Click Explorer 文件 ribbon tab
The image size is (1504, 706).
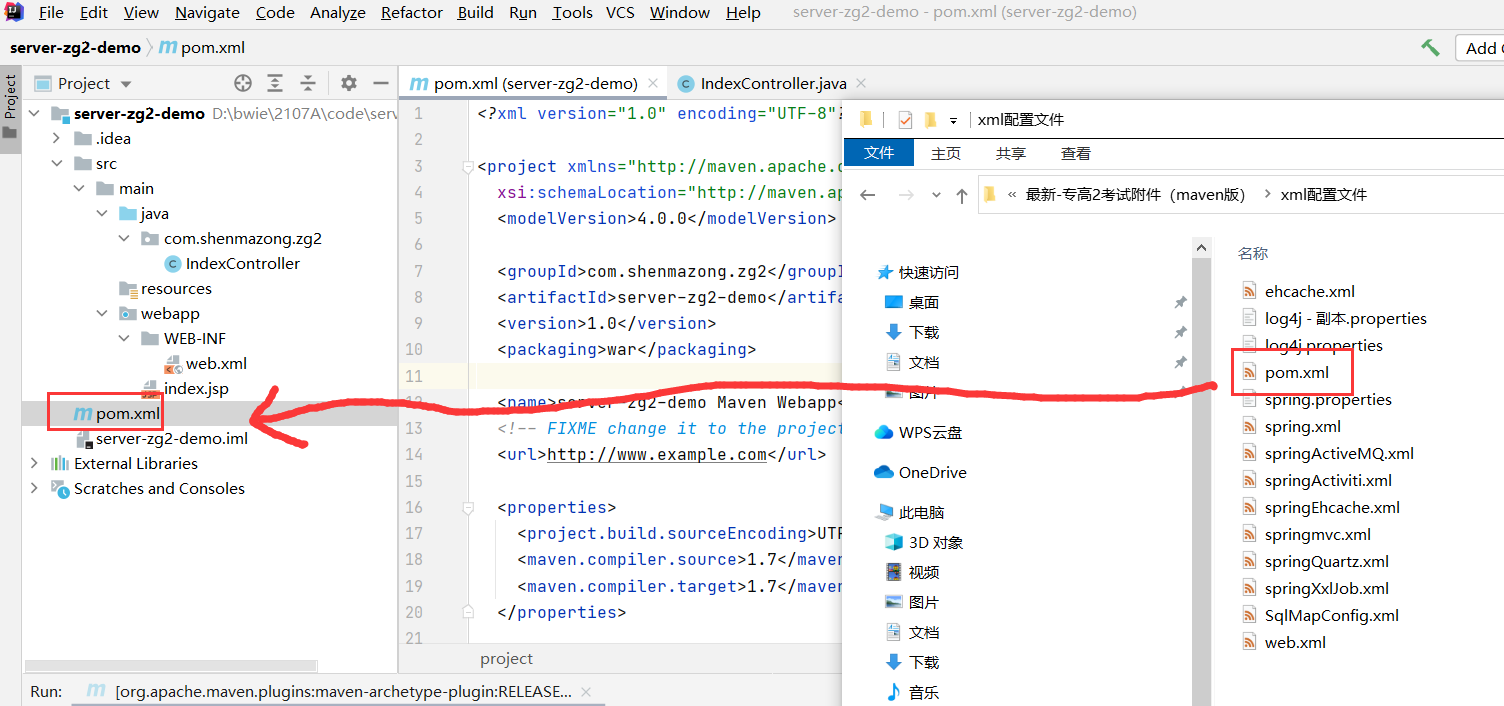tap(878, 153)
